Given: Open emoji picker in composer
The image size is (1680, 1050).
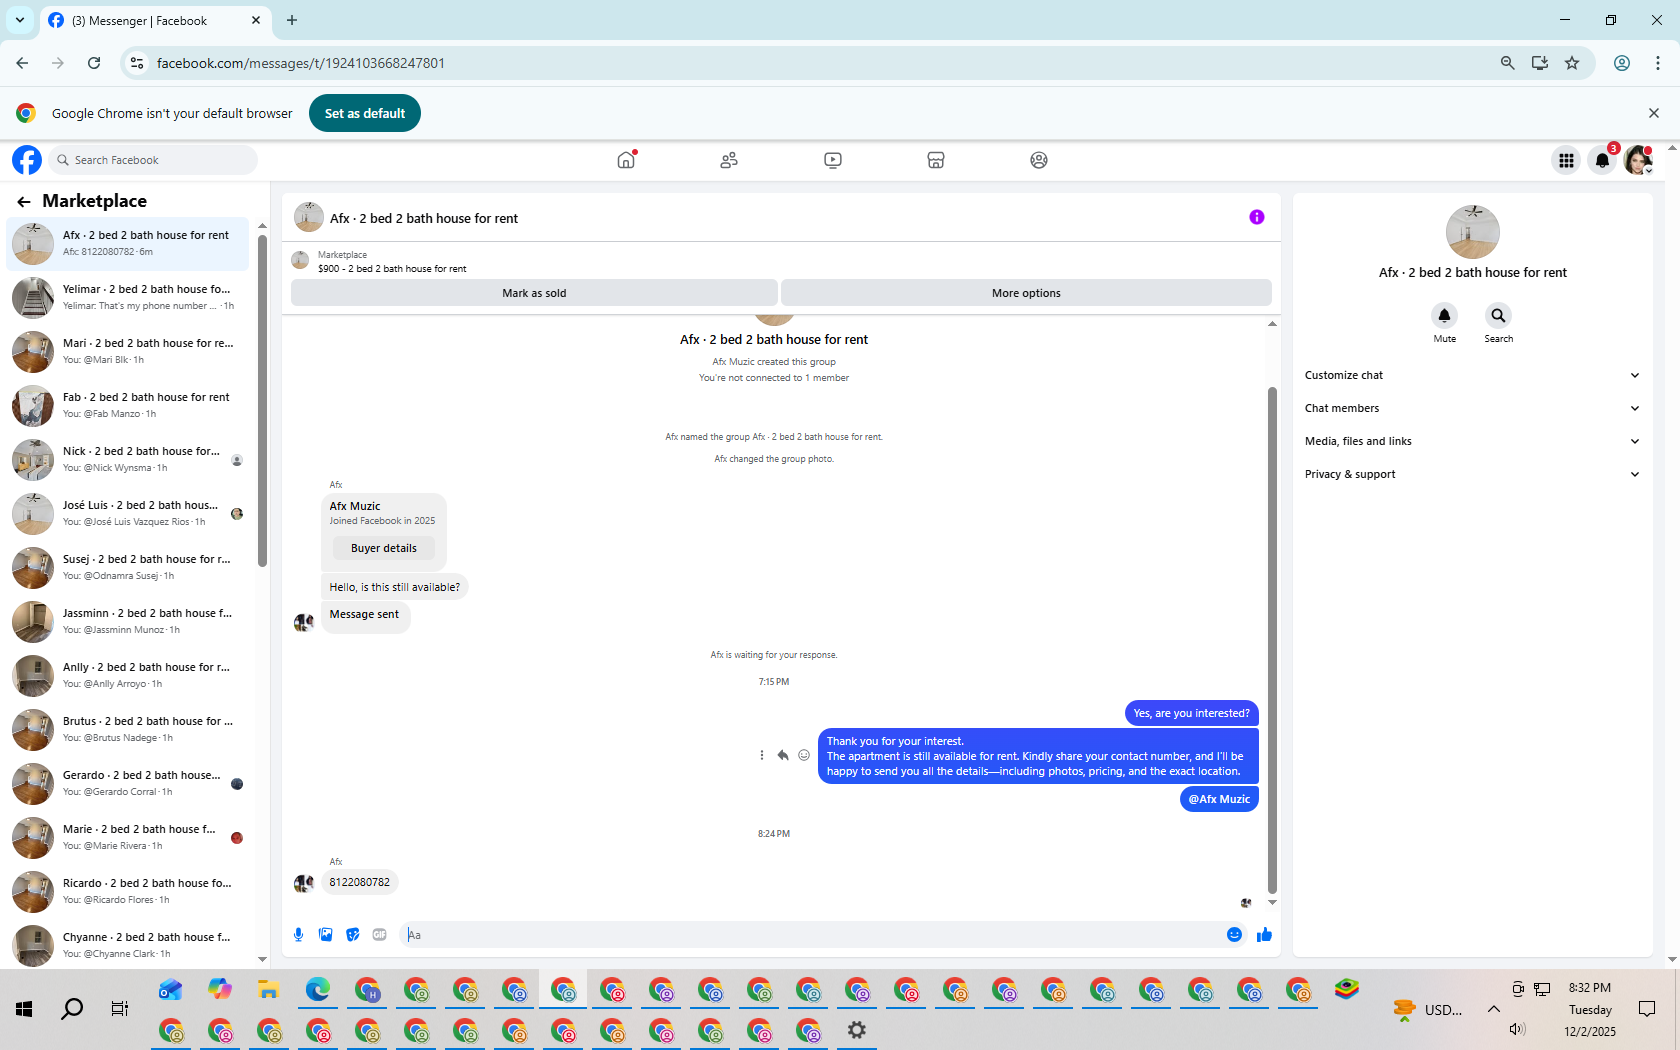Looking at the screenshot, I should tap(1234, 935).
